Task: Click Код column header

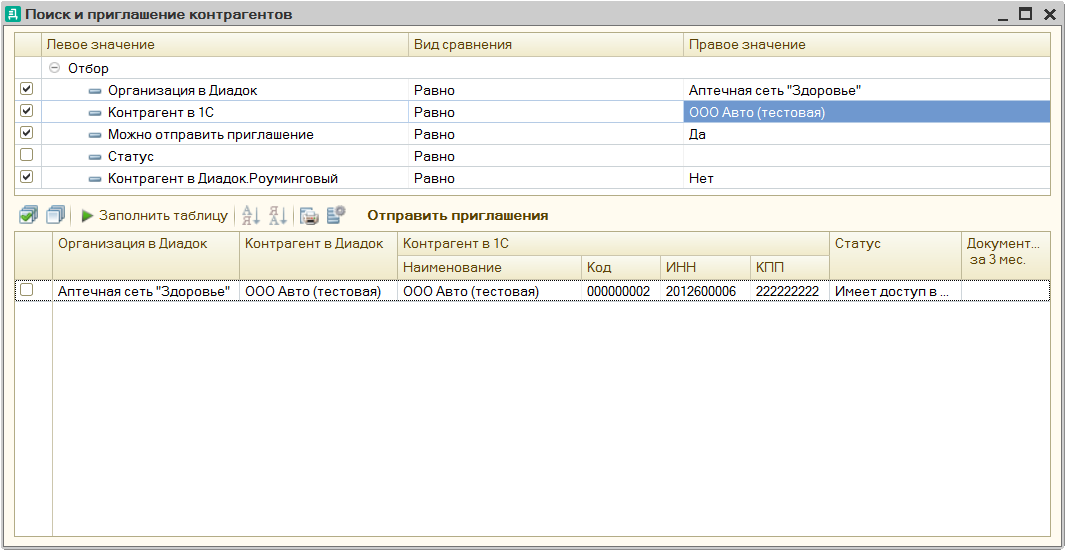Action: tap(620, 267)
